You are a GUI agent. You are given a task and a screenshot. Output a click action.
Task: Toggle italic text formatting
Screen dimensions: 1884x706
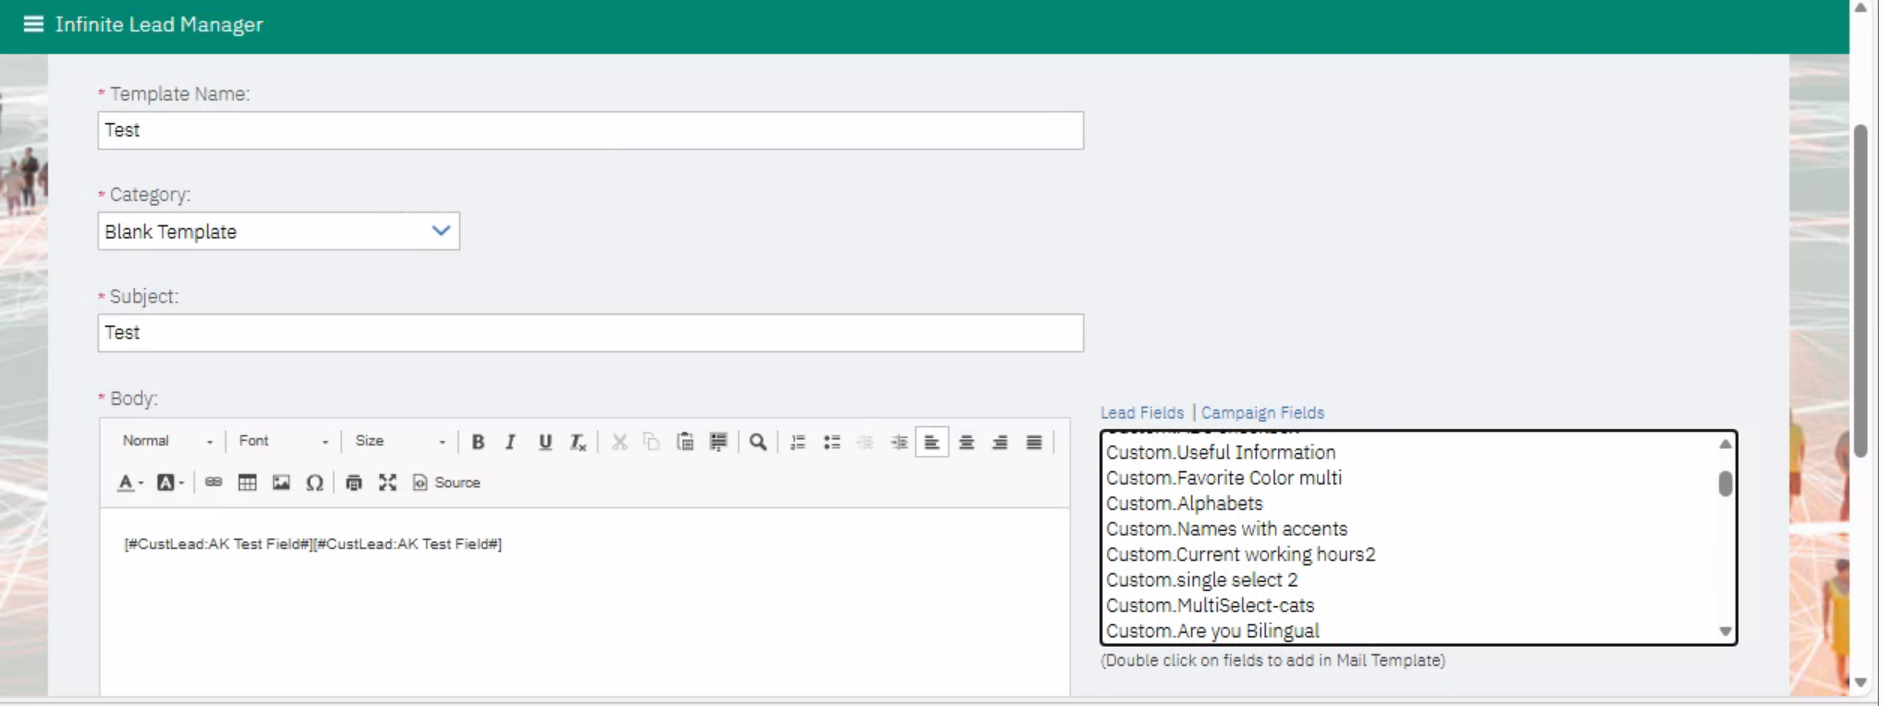(x=511, y=442)
